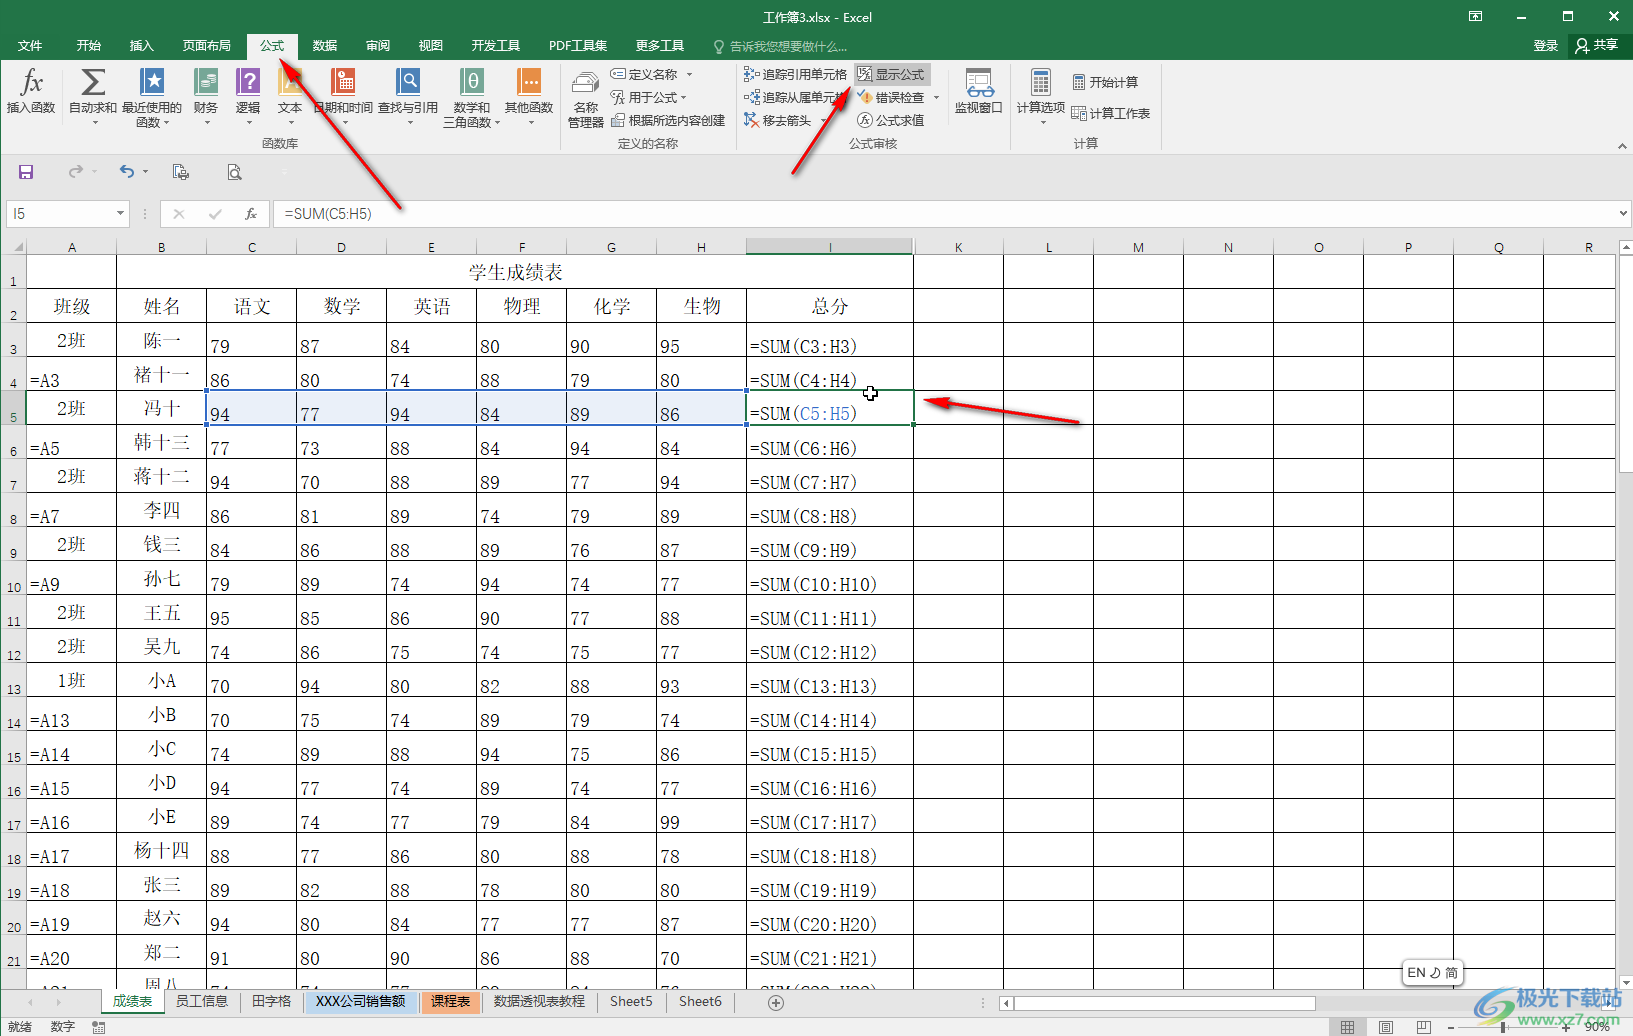Click the print preview icon in quick access toolbar

234,172
